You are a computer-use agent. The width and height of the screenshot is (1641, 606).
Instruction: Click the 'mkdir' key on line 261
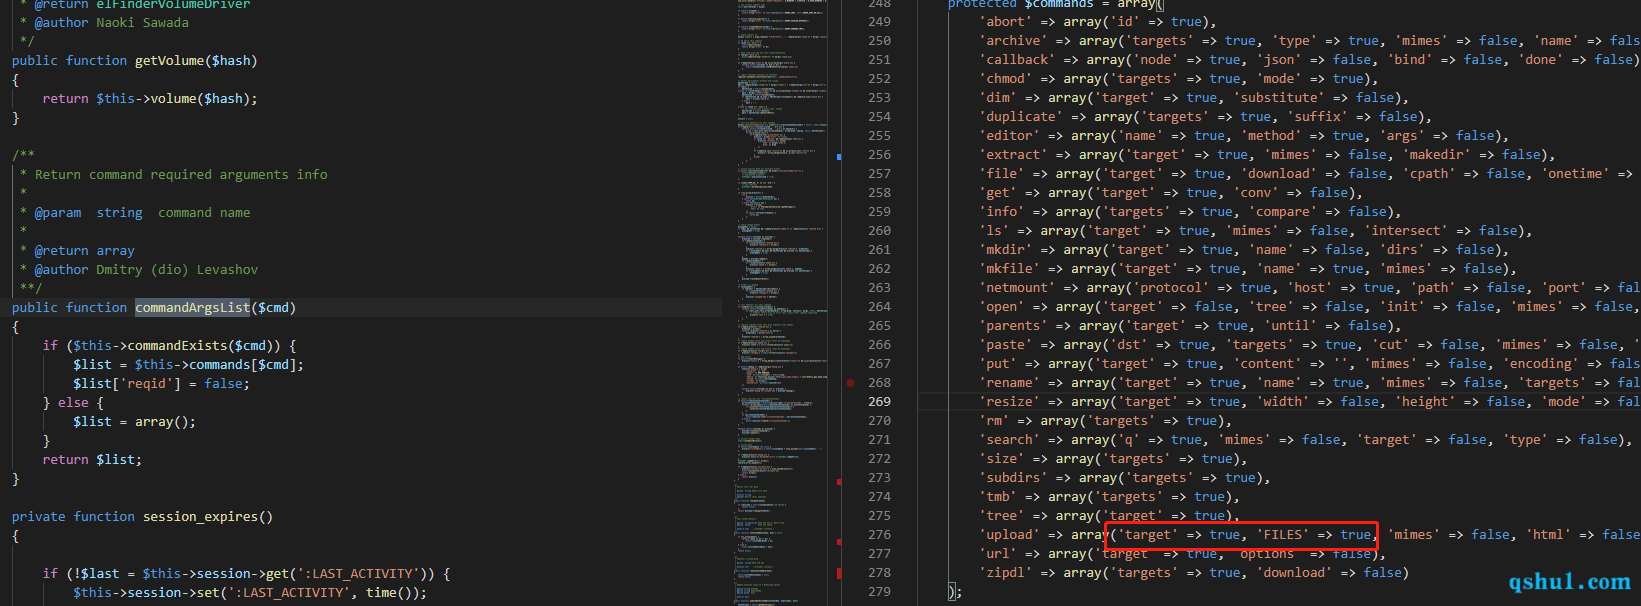click(x=1005, y=250)
